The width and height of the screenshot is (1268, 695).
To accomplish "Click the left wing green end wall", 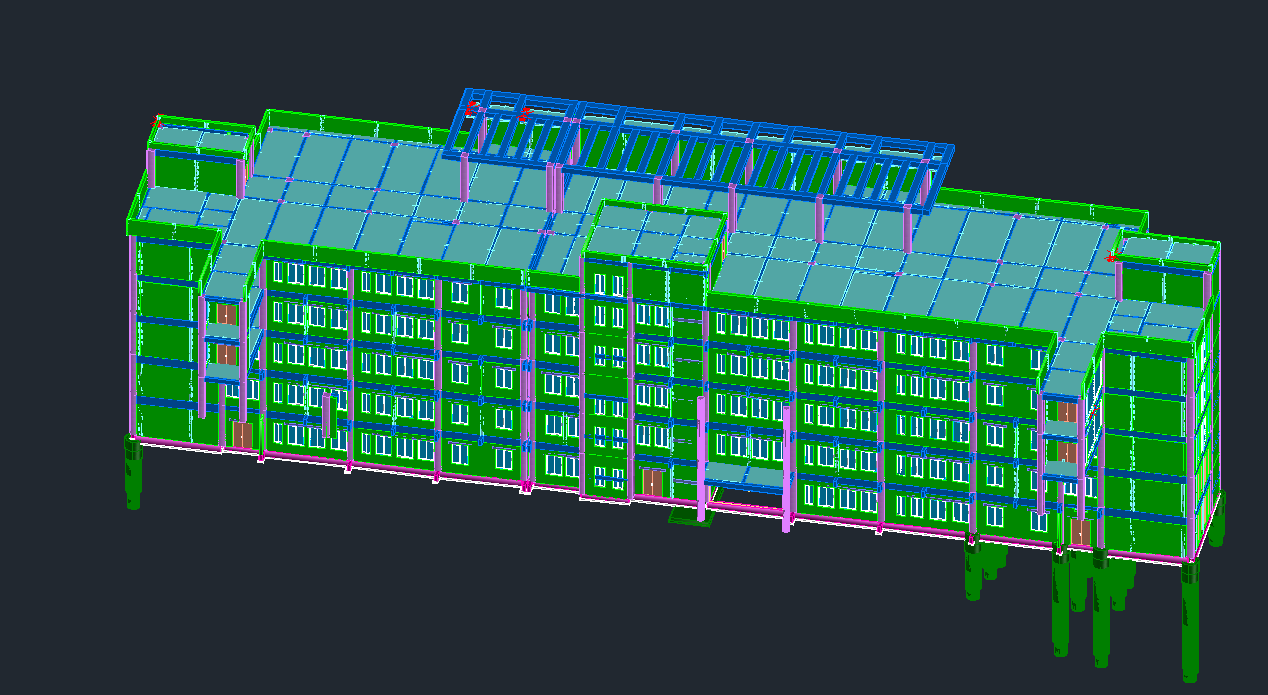I will click(x=163, y=340).
